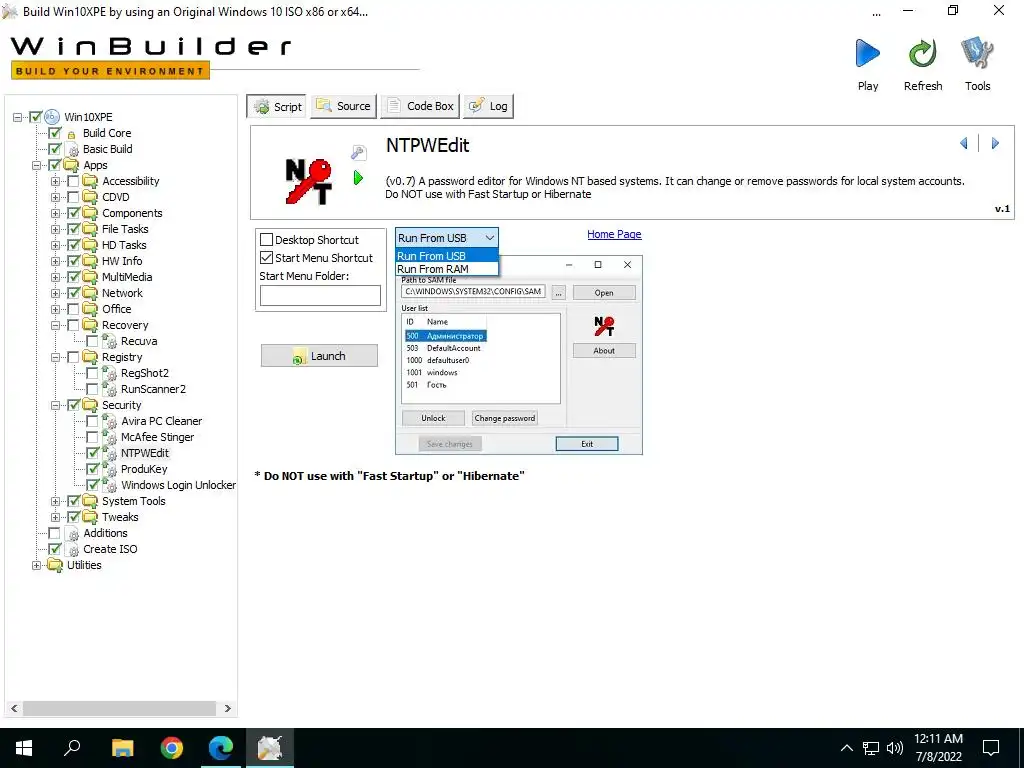Open the Tools icon
Viewport: 1024px width, 768px height.
tap(977, 54)
